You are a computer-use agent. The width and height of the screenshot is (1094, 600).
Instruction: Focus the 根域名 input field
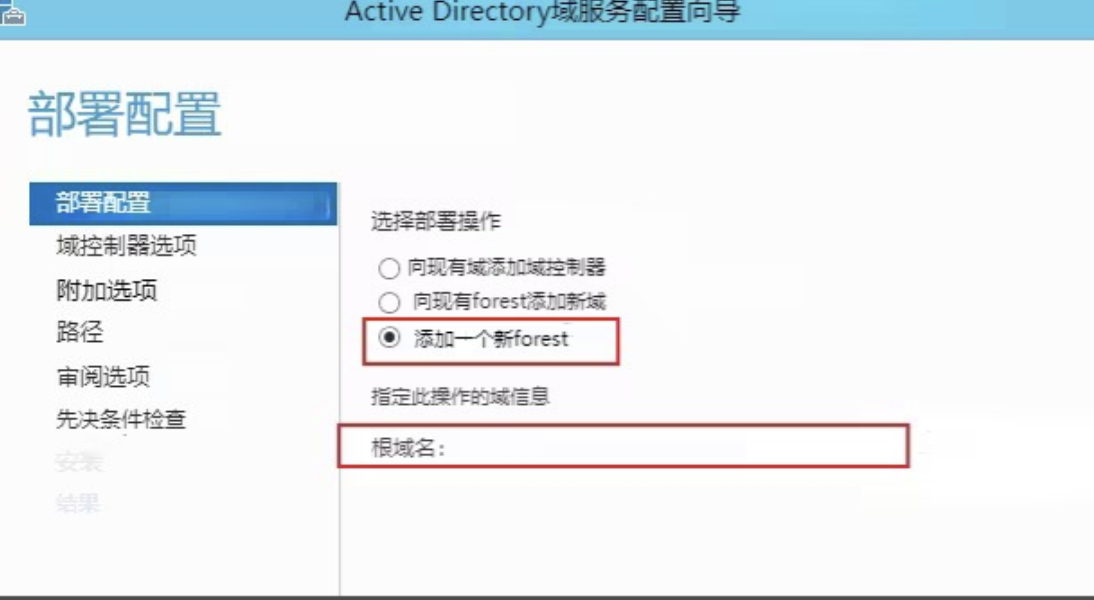point(677,447)
